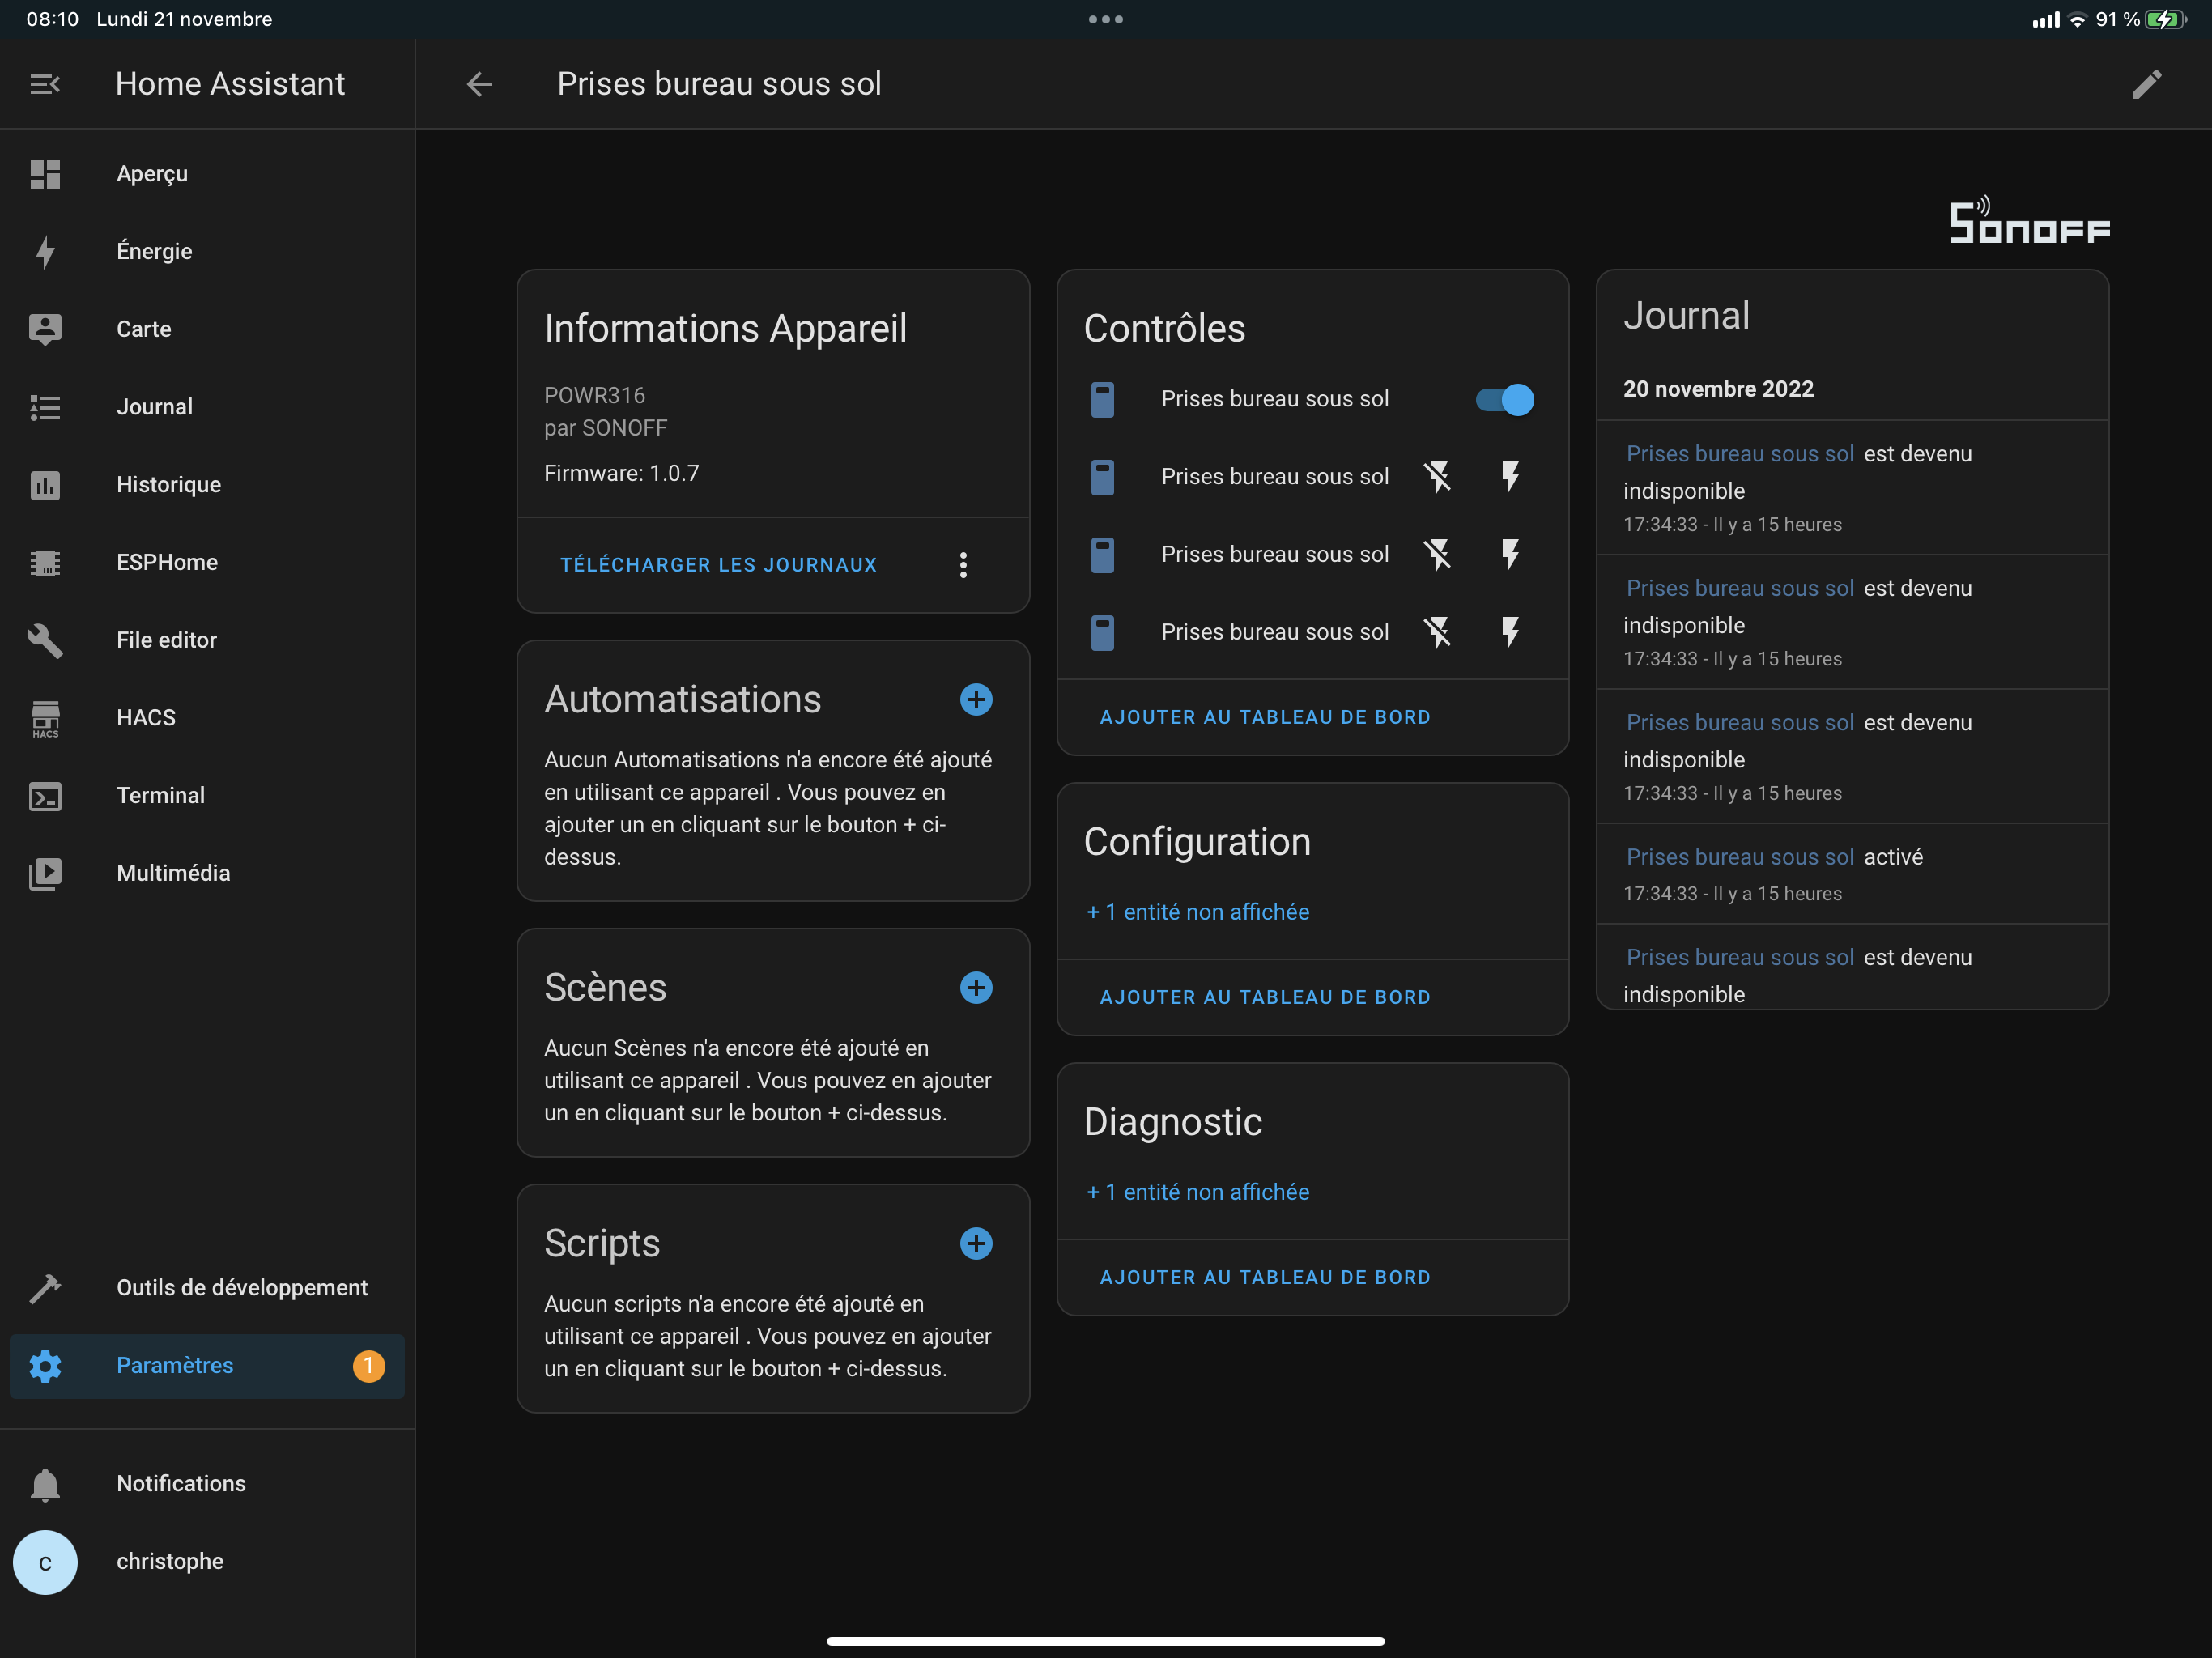The image size is (2212, 1658).
Task: Expand the hidden entity under Configuration
Action: pos(1196,911)
